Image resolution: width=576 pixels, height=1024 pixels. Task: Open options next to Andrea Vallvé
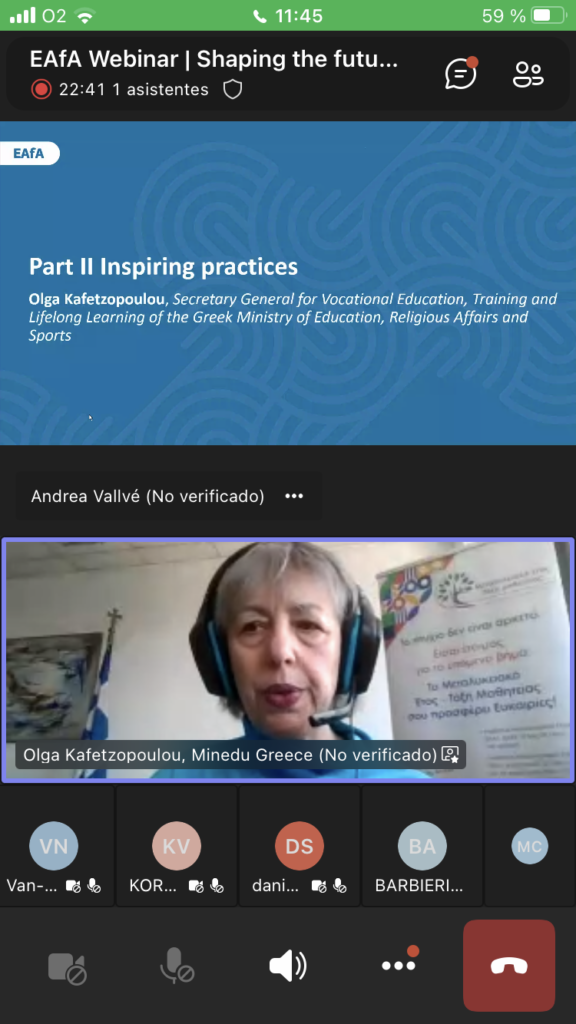click(x=294, y=496)
